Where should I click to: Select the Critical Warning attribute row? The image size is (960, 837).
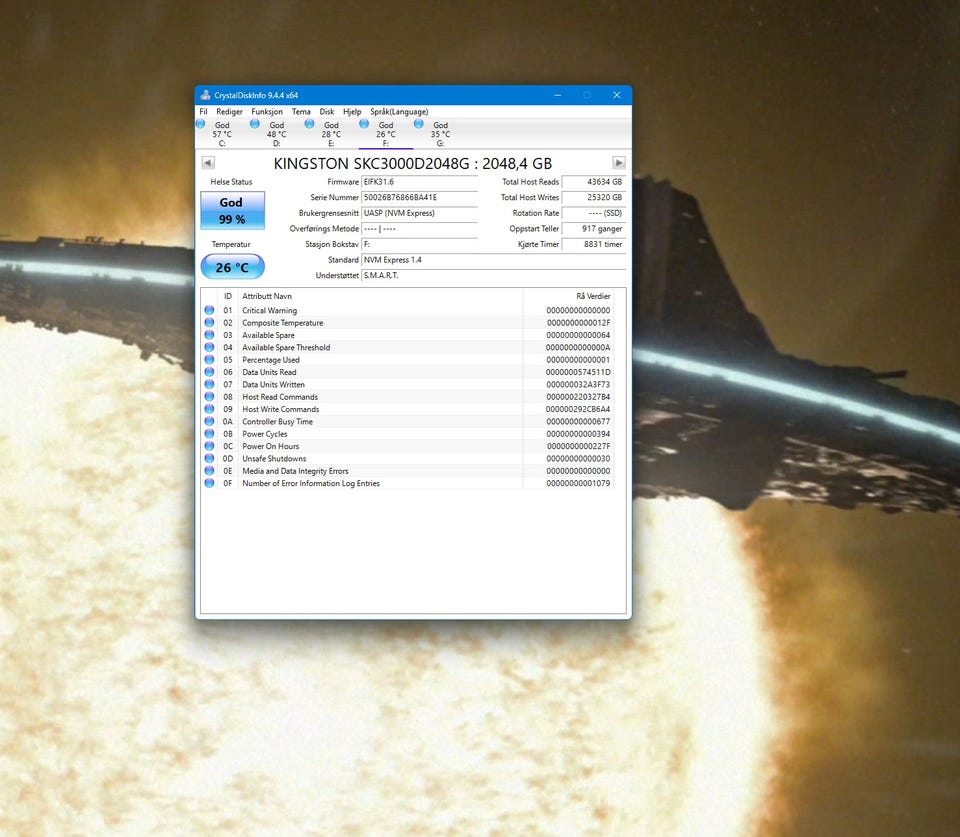click(407, 310)
